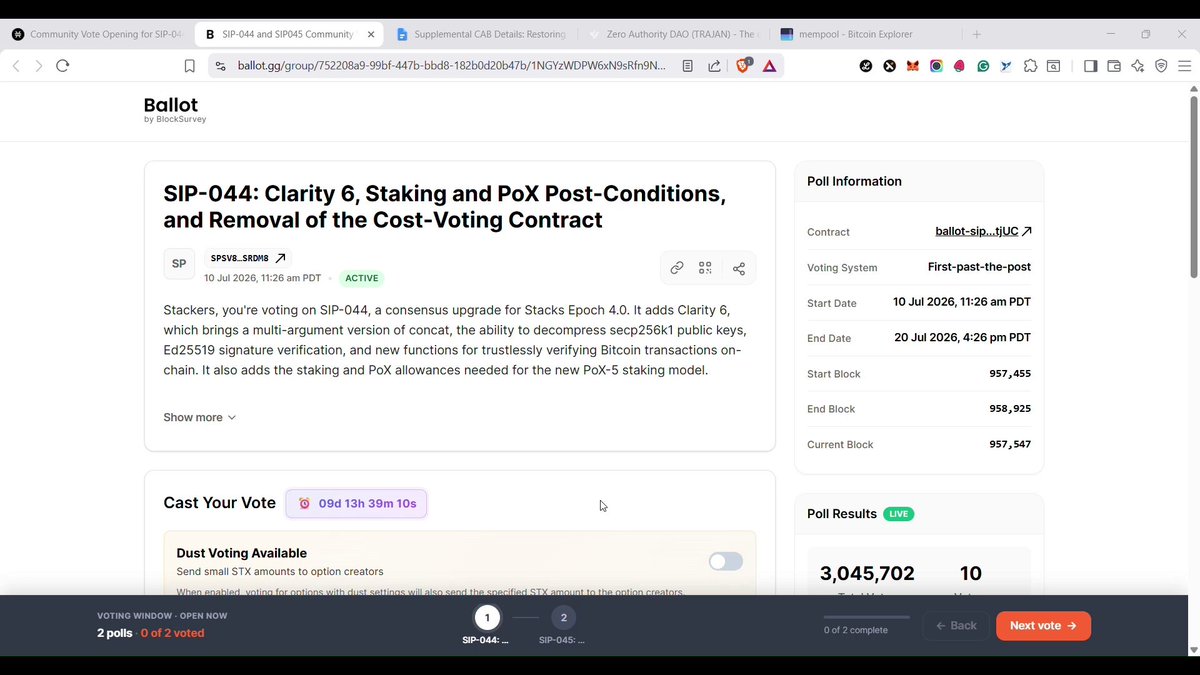
Task: Copy the poll link icon
Action: click(677, 268)
